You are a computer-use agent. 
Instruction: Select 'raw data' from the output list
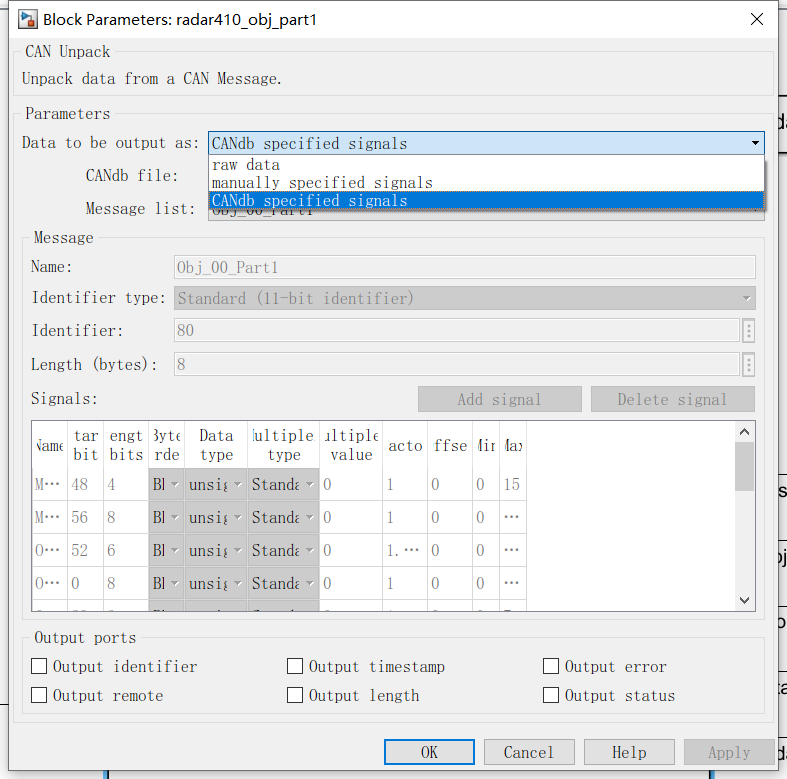click(x=486, y=165)
